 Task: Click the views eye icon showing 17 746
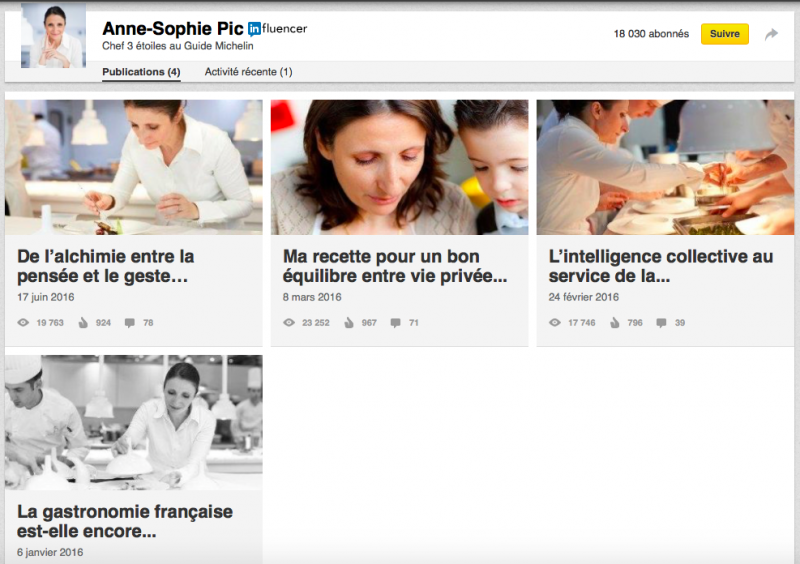pyautogui.click(x=555, y=323)
